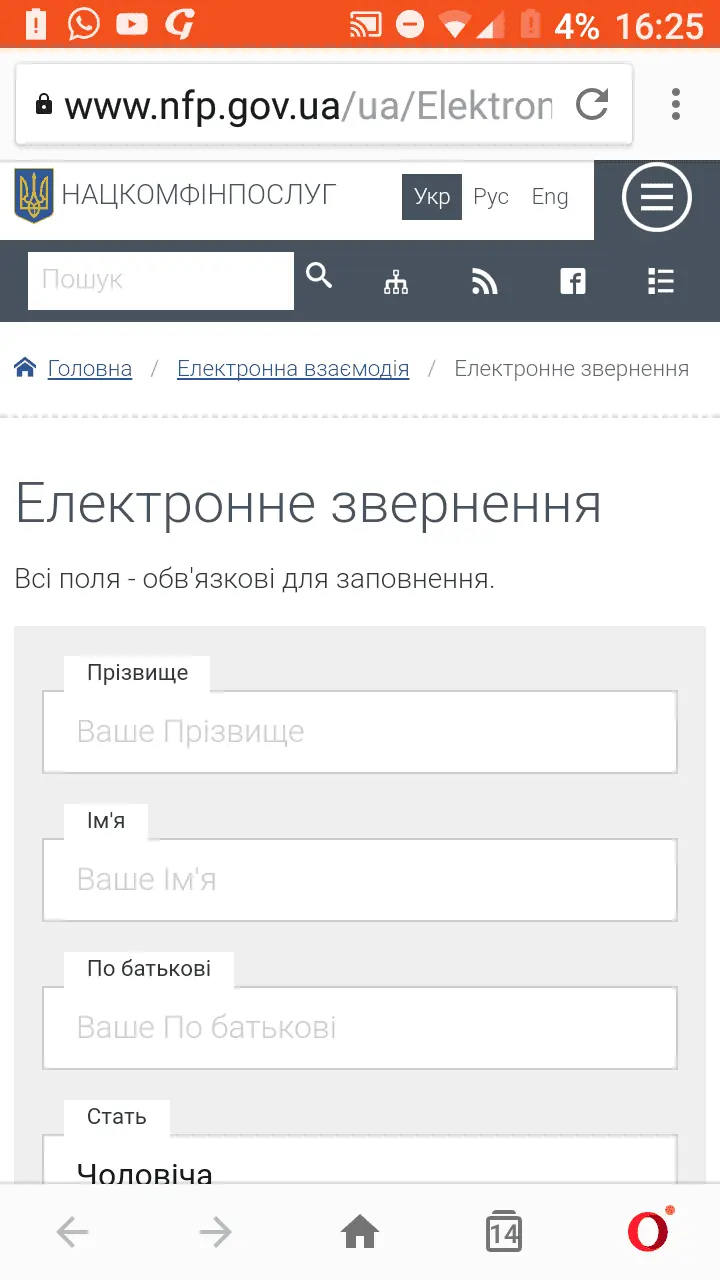The height and width of the screenshot is (1280, 720).
Task: Open the hamburger menu in site header
Action: point(656,198)
